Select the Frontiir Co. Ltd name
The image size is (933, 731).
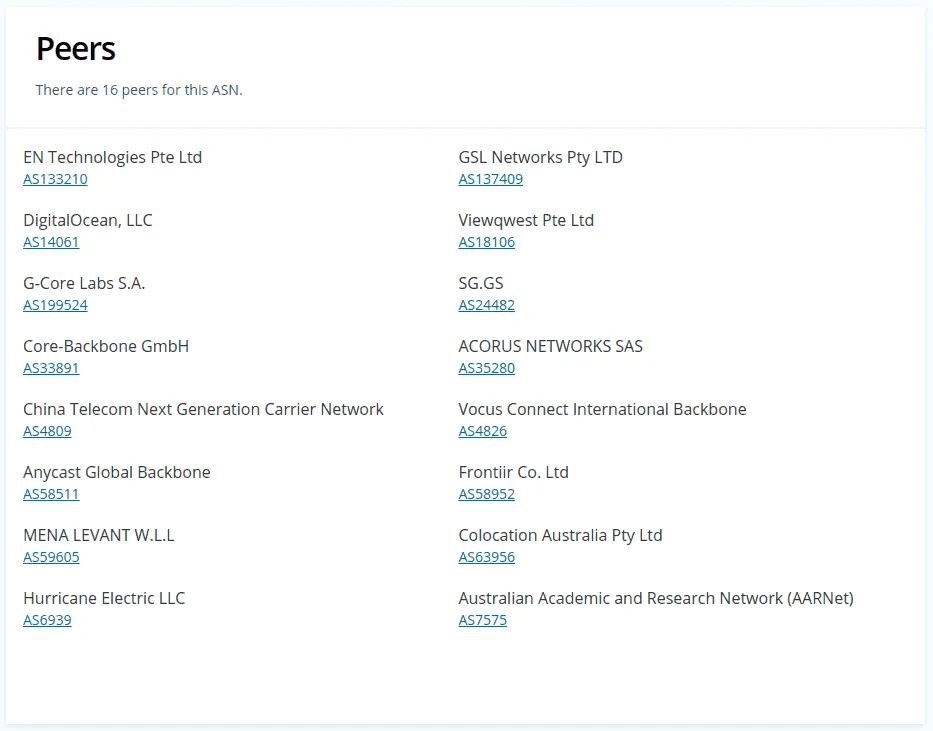coord(514,472)
